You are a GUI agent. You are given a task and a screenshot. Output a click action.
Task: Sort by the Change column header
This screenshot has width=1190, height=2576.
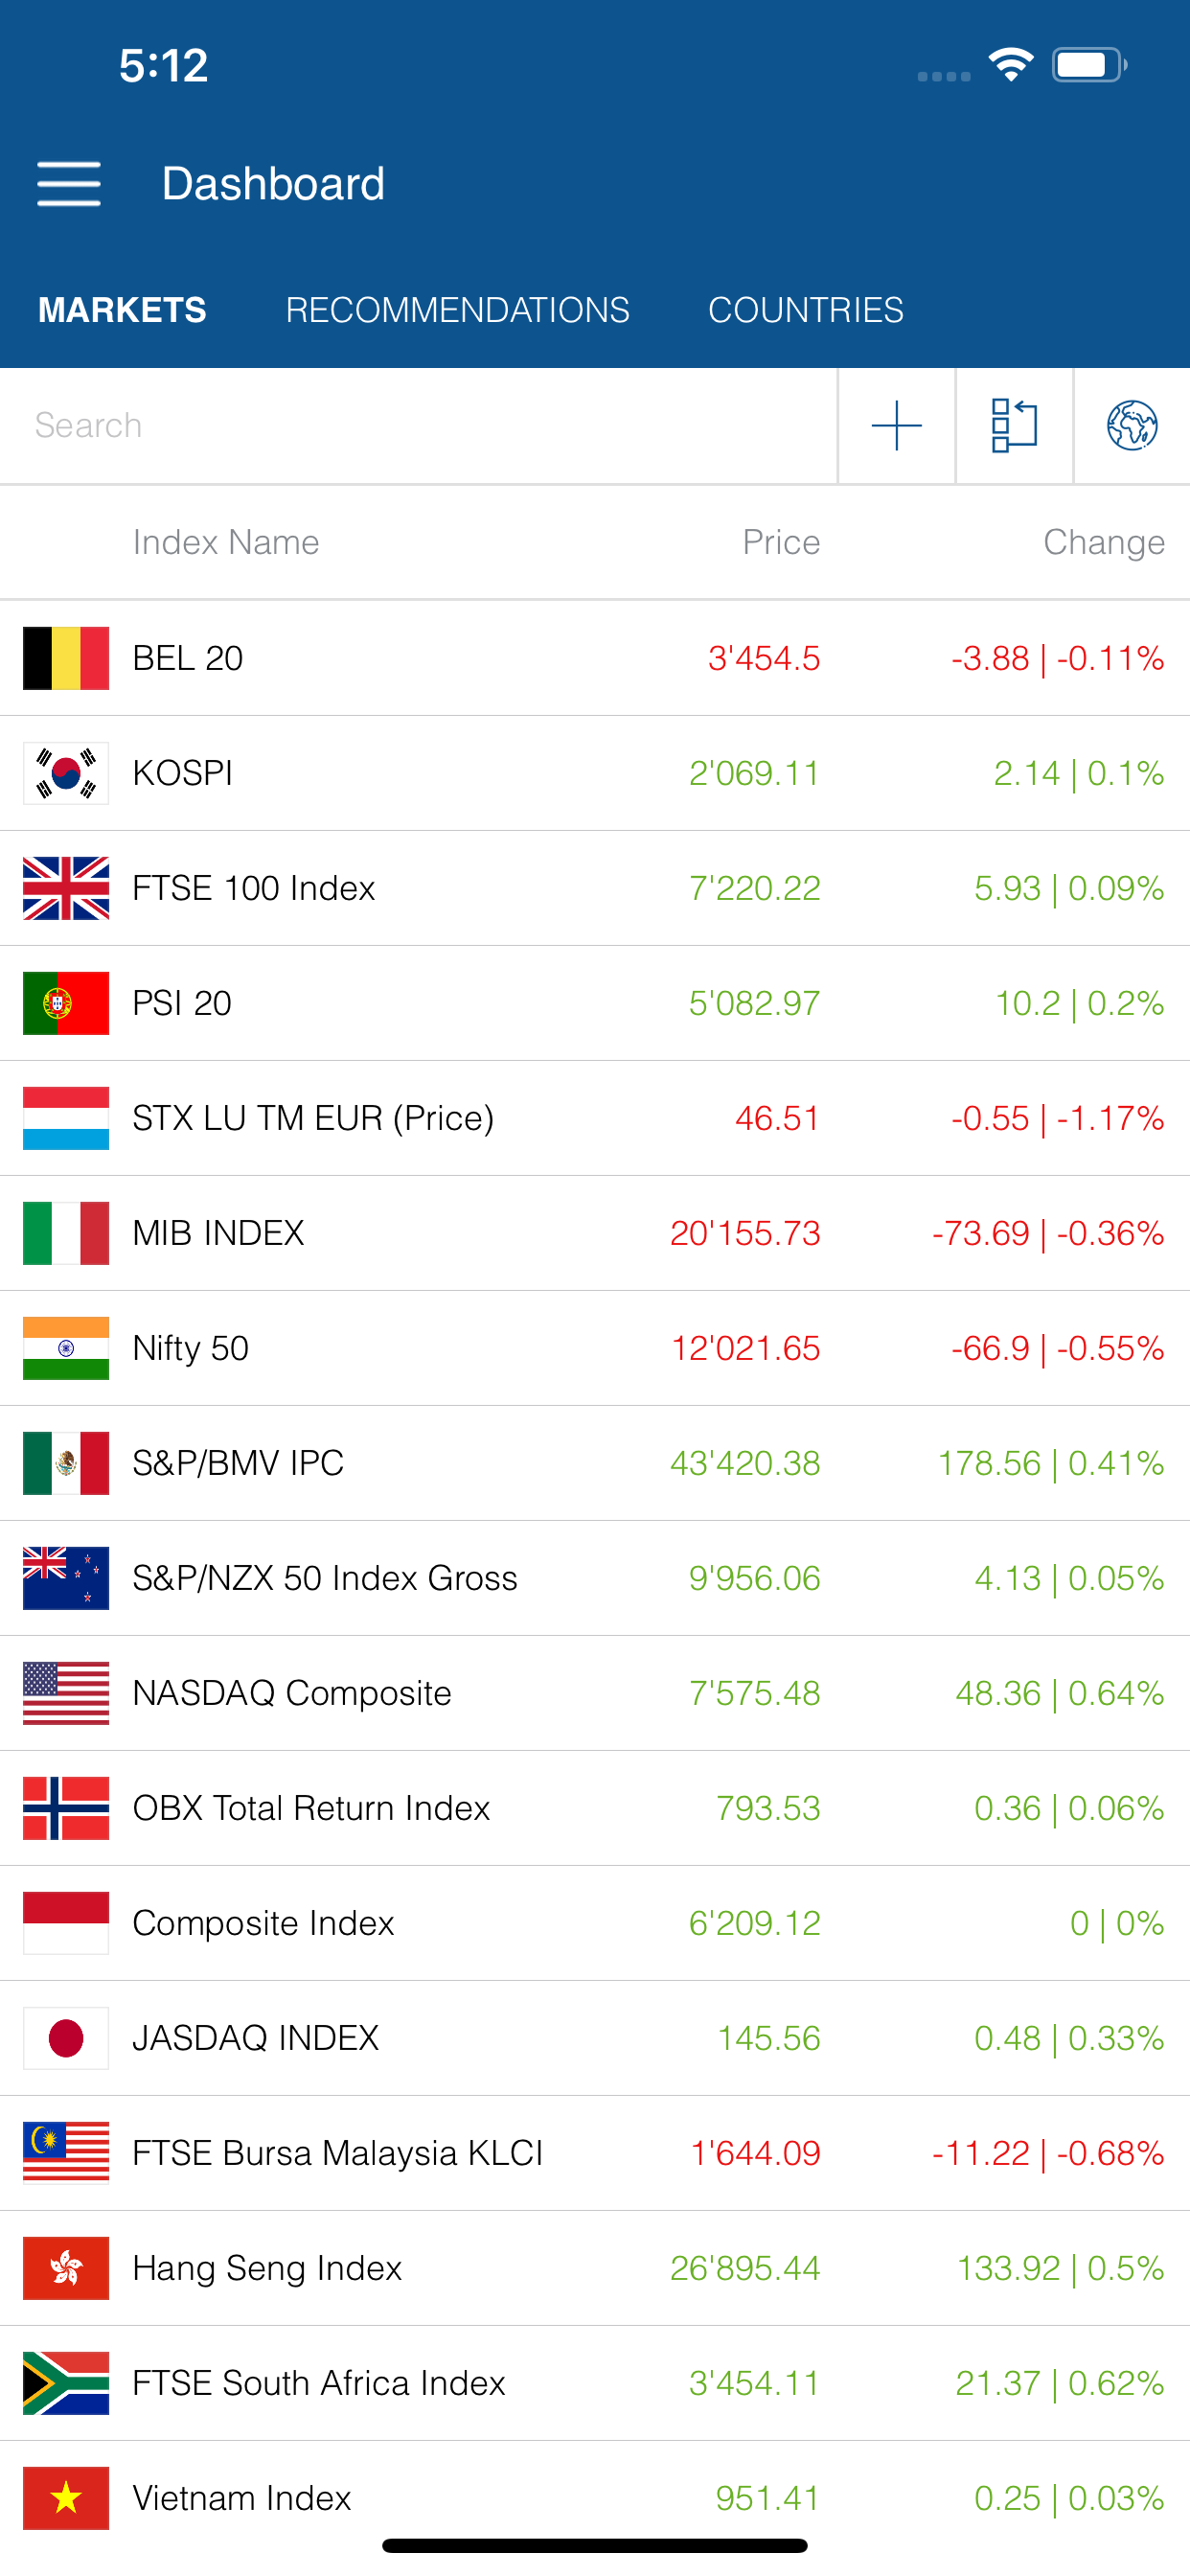tap(1104, 542)
